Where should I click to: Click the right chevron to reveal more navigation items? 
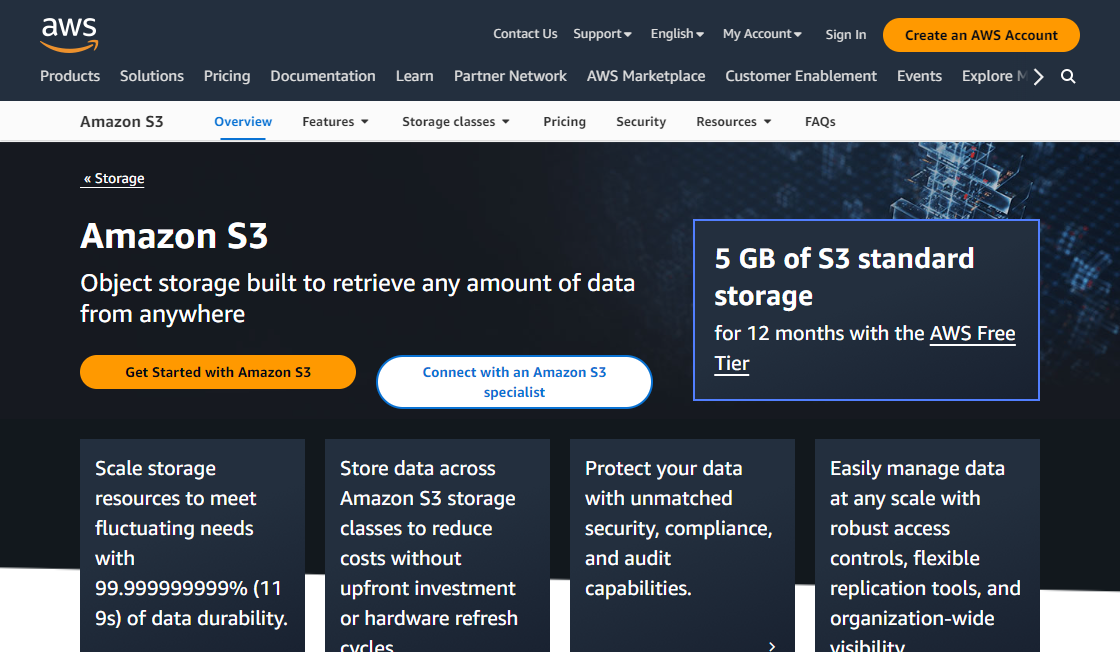(x=1038, y=75)
